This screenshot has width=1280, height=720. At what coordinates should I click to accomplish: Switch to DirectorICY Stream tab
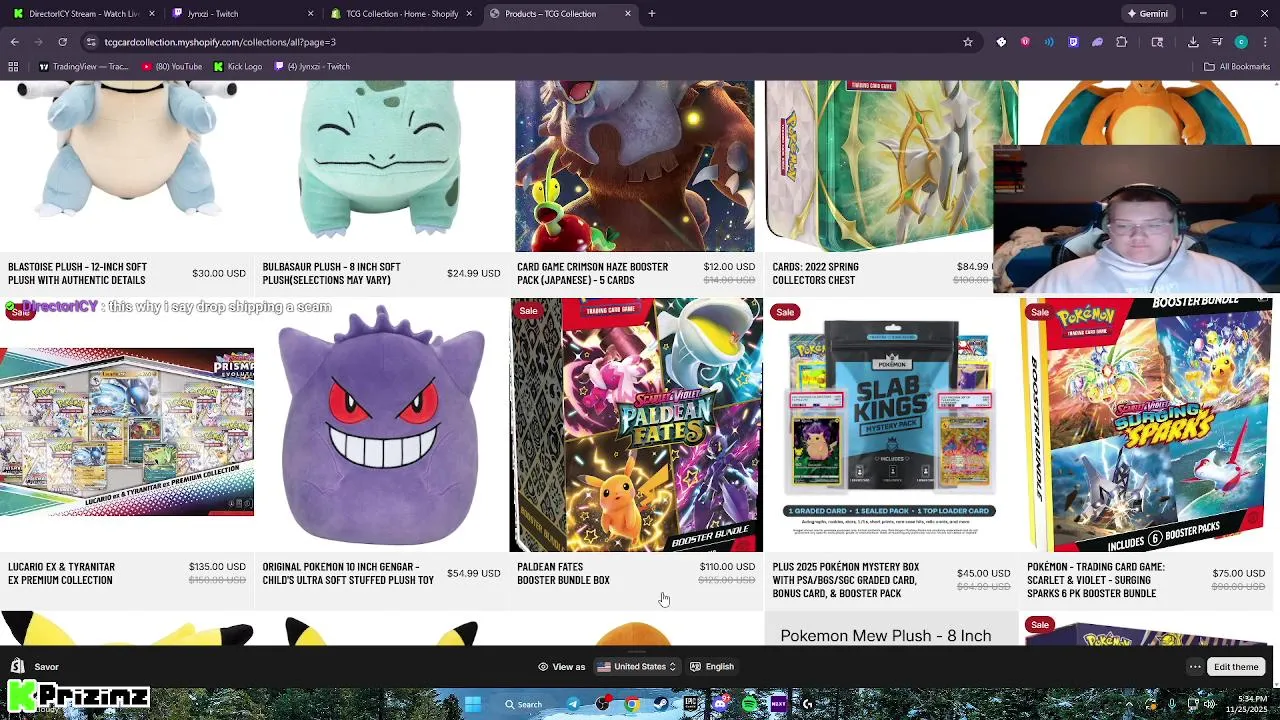(84, 14)
